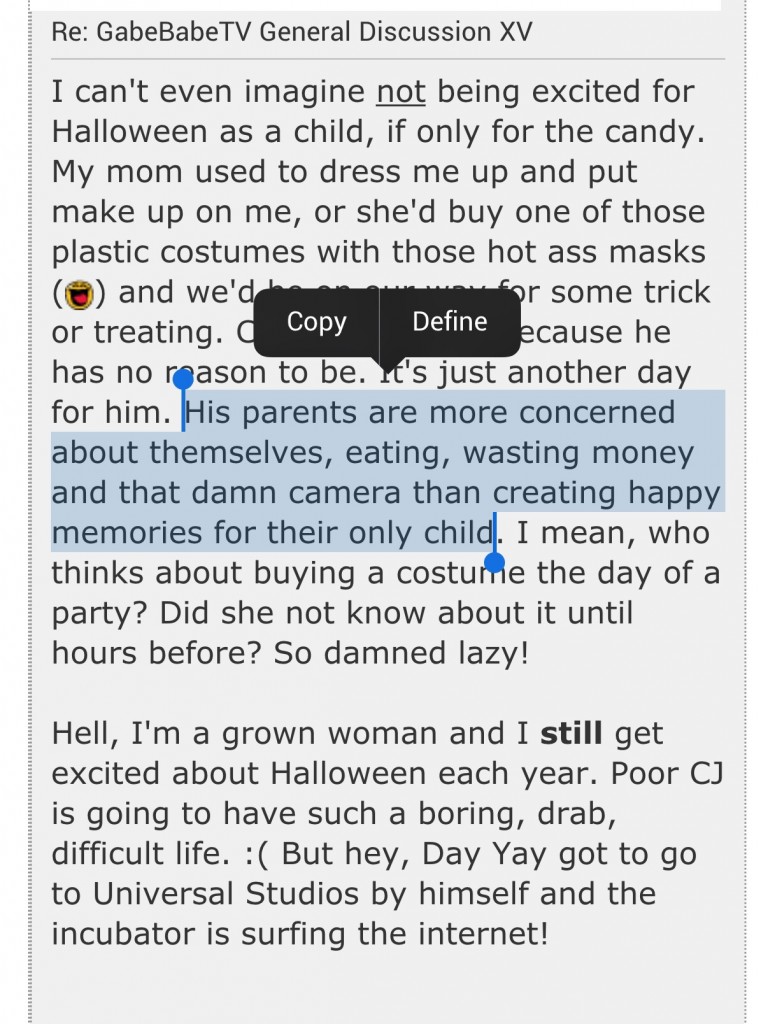Viewport: 761px width, 1024px height.
Task: Tap the post title GabeBabeTV General Discussion XV
Action: [x=291, y=32]
